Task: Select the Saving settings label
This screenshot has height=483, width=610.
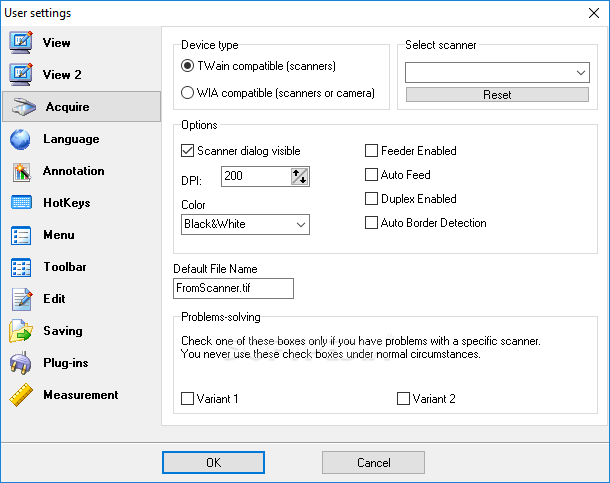Action: point(63,331)
